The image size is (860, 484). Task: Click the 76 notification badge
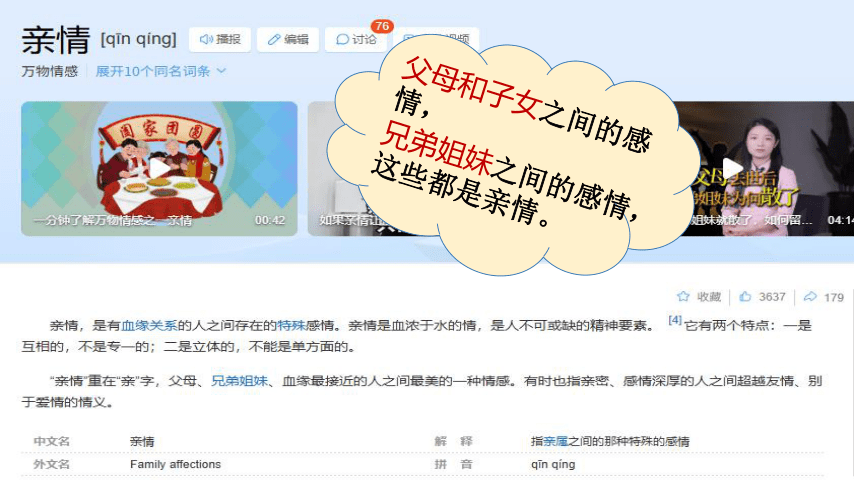coord(382,26)
